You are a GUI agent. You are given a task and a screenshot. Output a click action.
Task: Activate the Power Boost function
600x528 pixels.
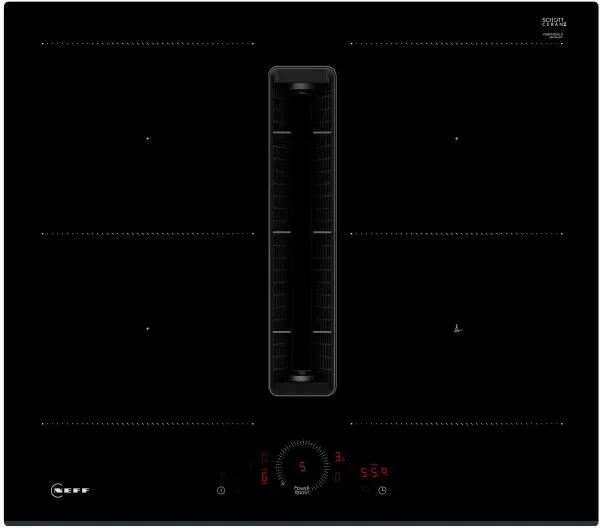(302, 490)
